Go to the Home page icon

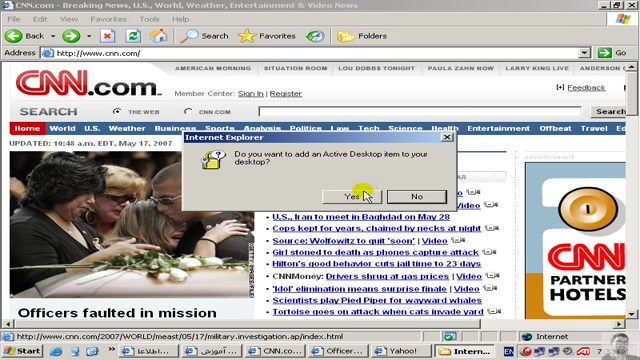pos(158,36)
